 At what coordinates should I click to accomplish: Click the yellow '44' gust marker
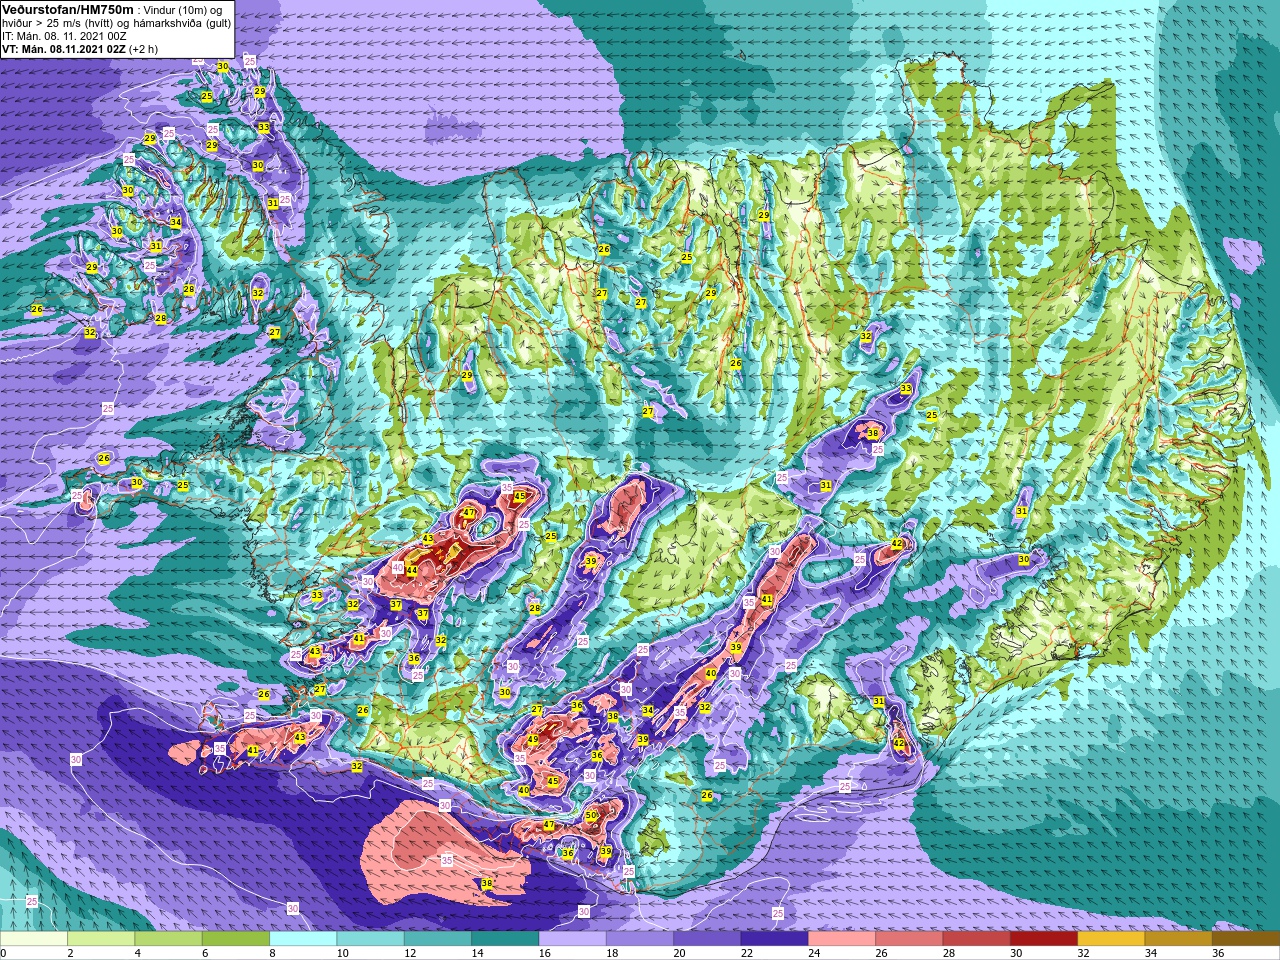click(x=411, y=570)
